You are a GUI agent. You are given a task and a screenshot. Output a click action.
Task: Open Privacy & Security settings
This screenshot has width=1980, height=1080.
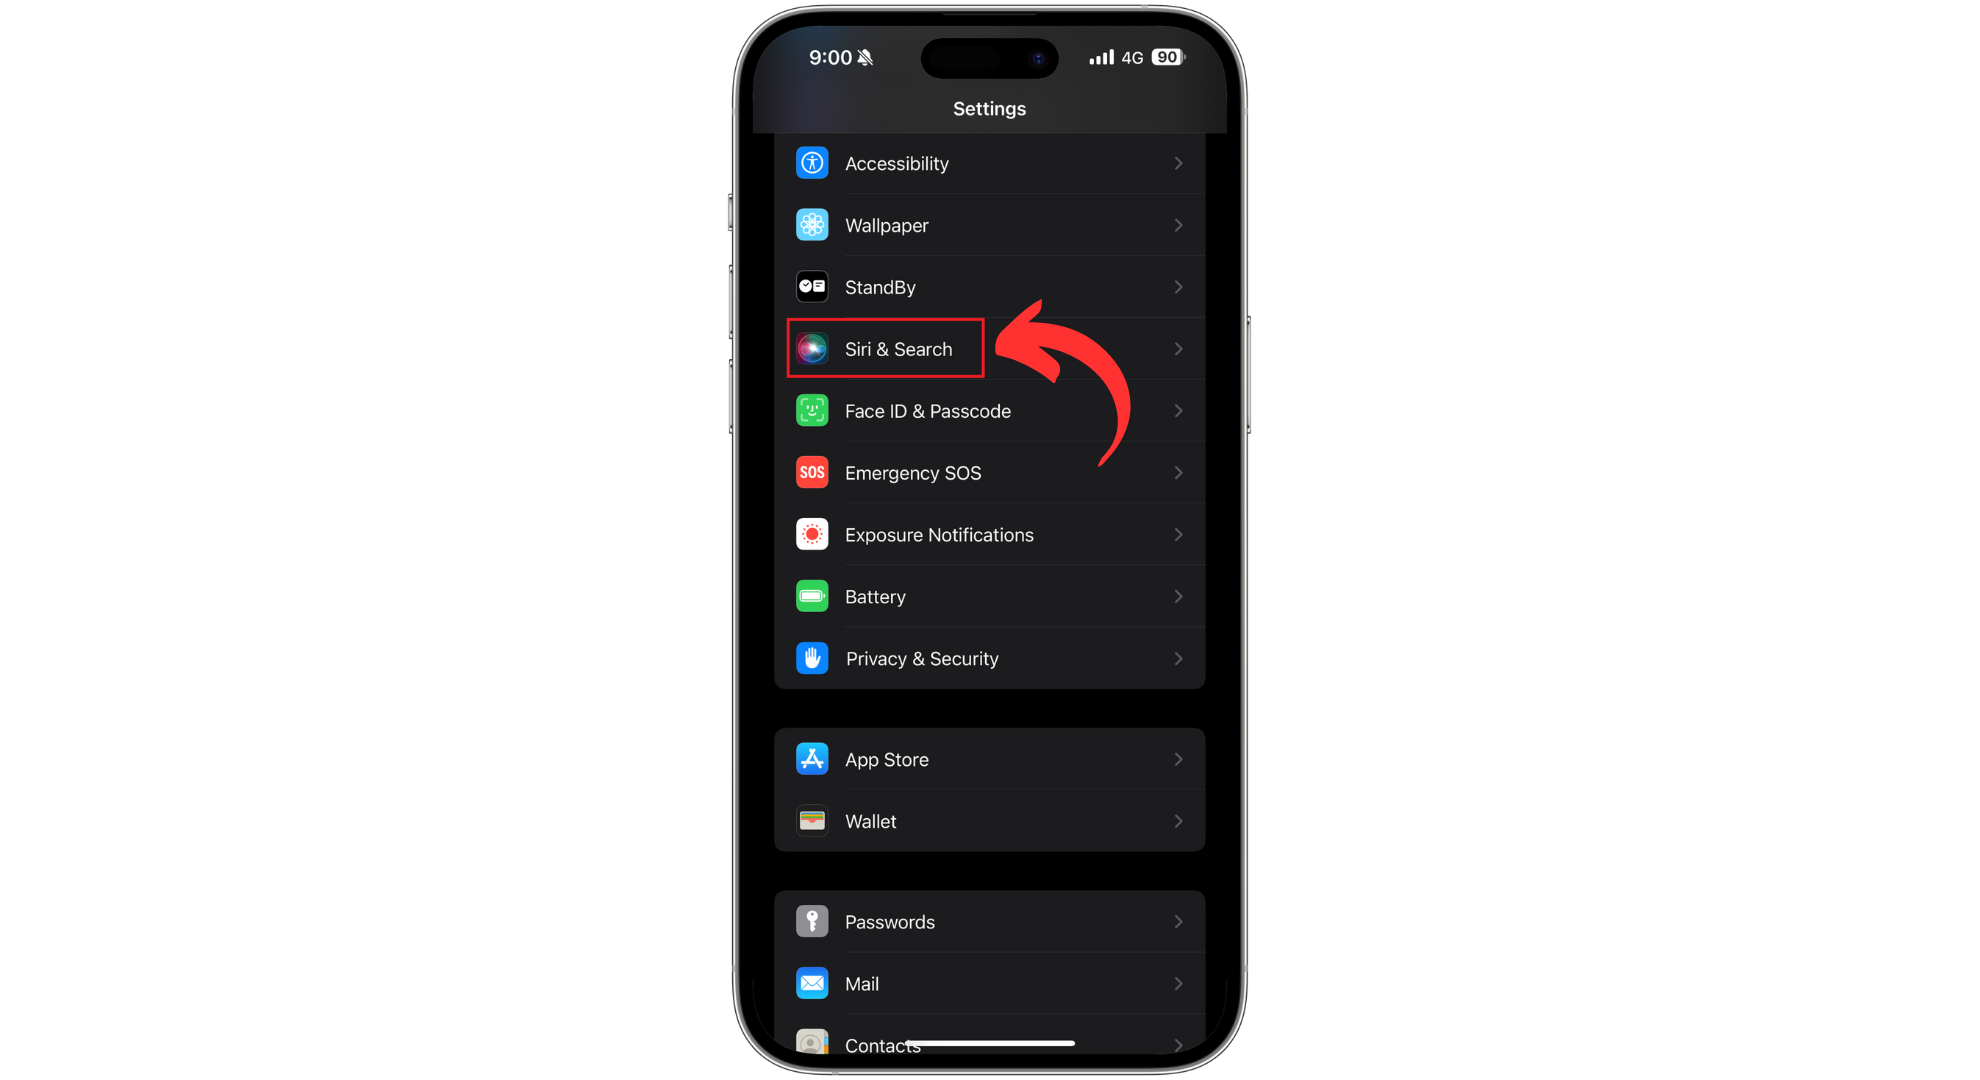click(x=989, y=658)
